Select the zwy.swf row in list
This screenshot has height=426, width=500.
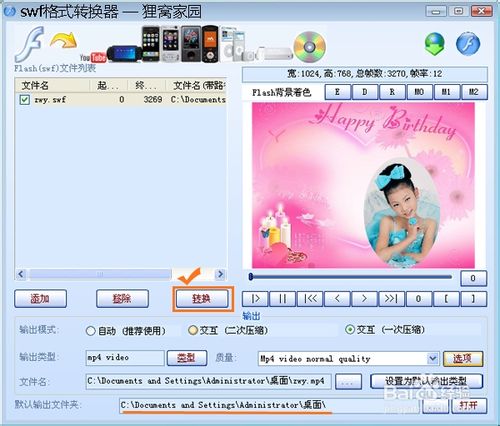click(x=121, y=99)
